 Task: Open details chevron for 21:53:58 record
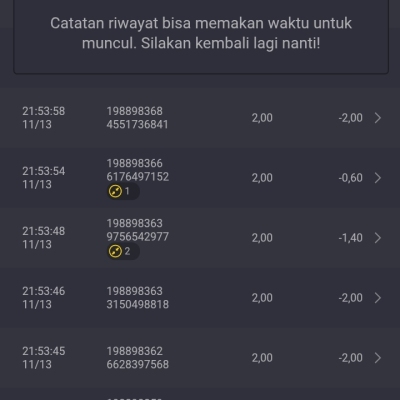378,118
